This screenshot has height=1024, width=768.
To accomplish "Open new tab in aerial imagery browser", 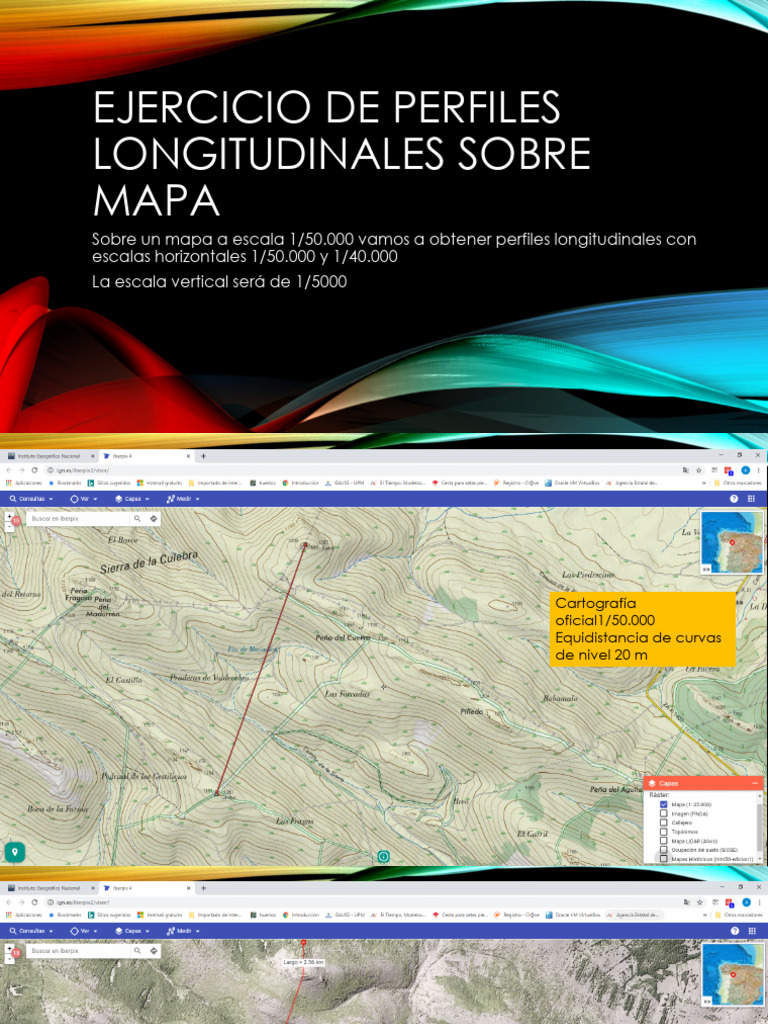I will [203, 888].
